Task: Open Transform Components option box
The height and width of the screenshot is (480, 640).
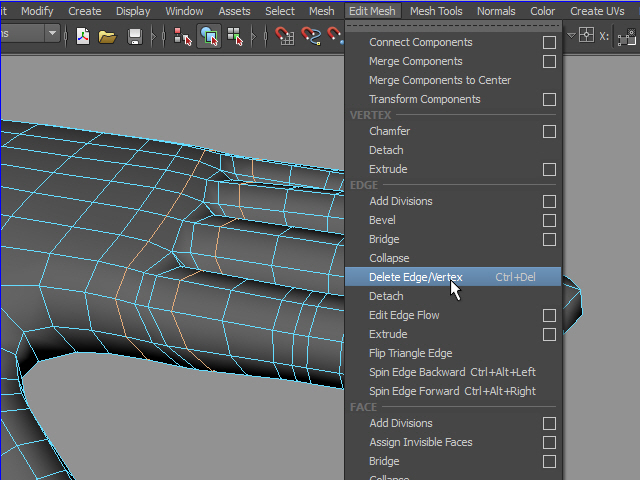Action: (x=549, y=100)
